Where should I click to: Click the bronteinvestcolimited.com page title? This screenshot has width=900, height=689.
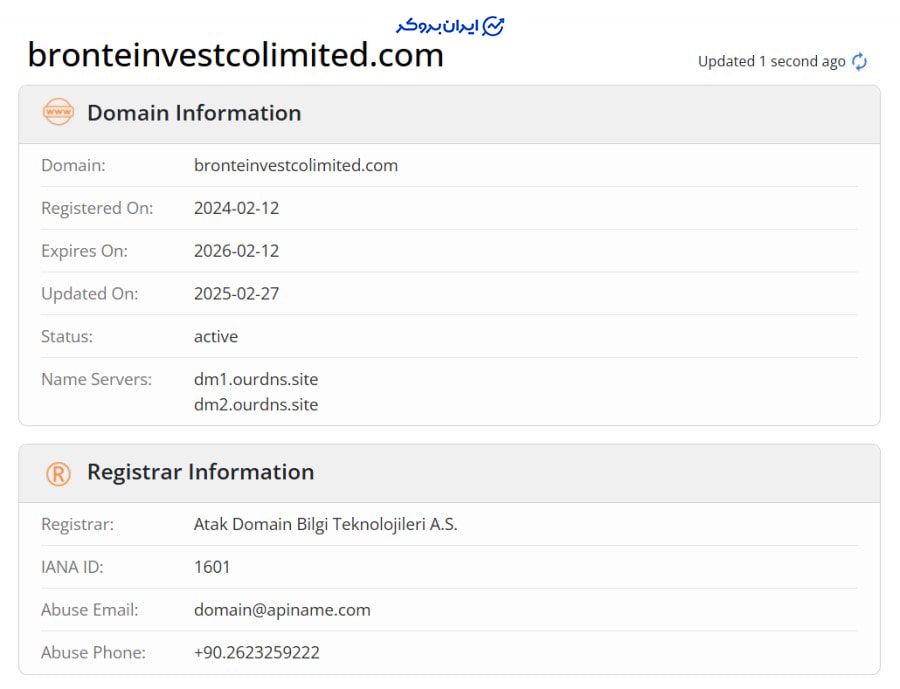tap(235, 55)
